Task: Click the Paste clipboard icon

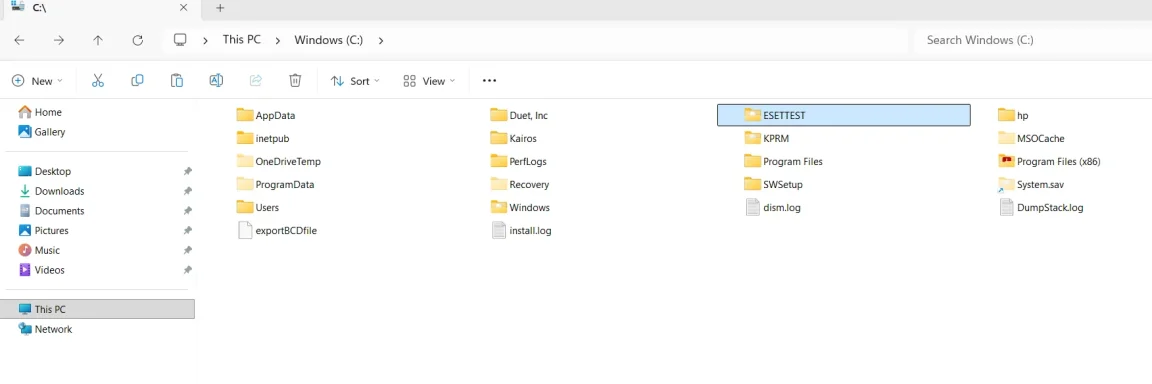Action: (177, 81)
